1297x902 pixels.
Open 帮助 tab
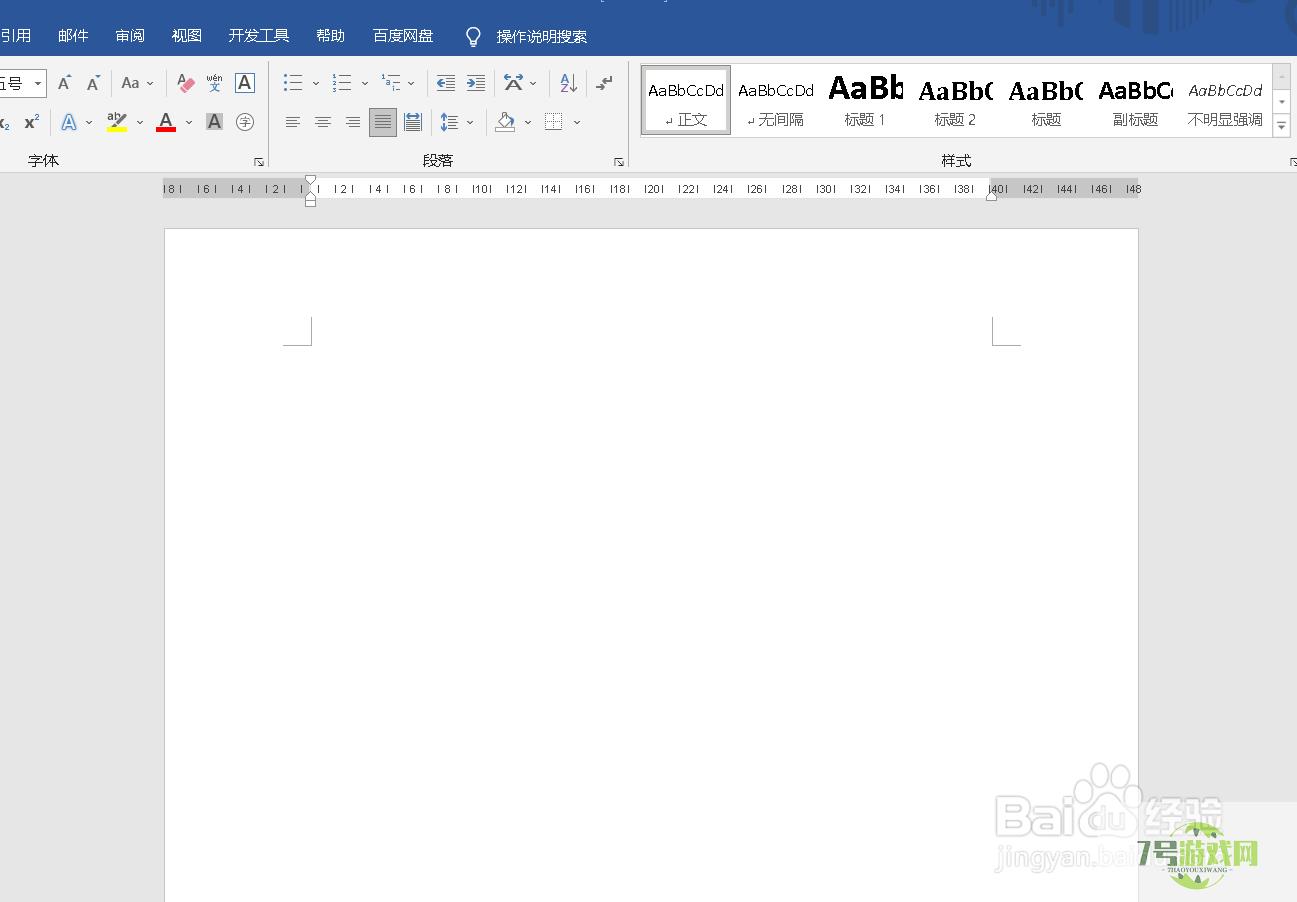pyautogui.click(x=330, y=35)
